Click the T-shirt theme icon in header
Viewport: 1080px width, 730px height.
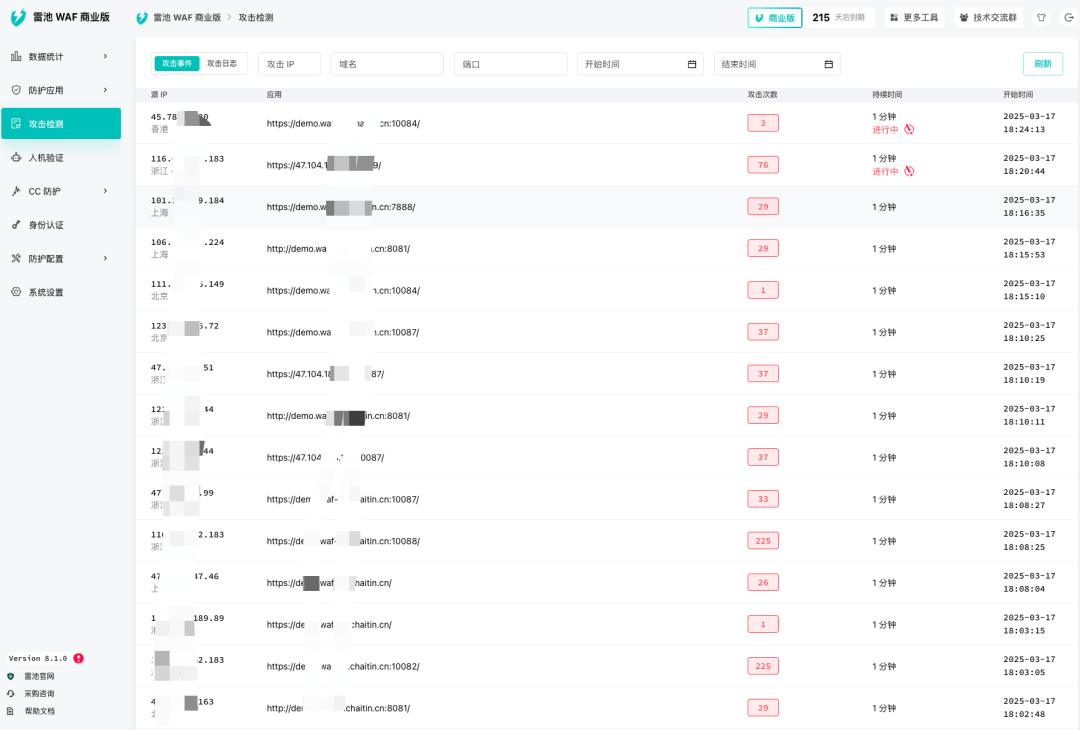coord(1041,17)
